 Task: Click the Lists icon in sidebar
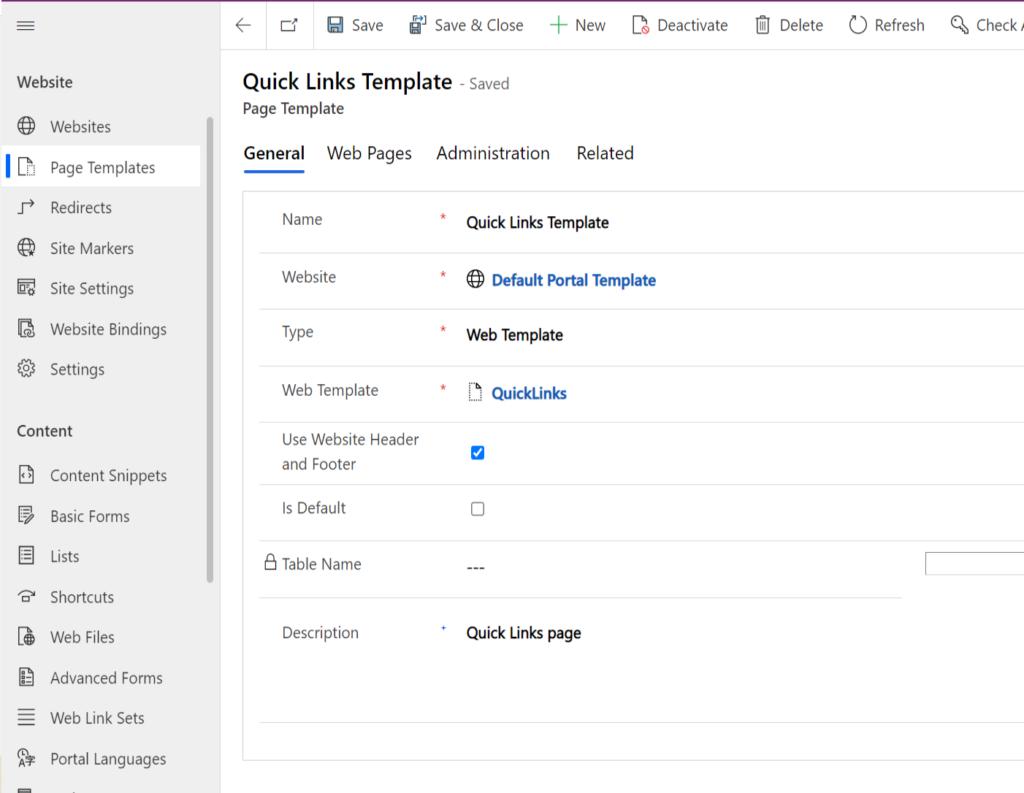[x=26, y=555]
